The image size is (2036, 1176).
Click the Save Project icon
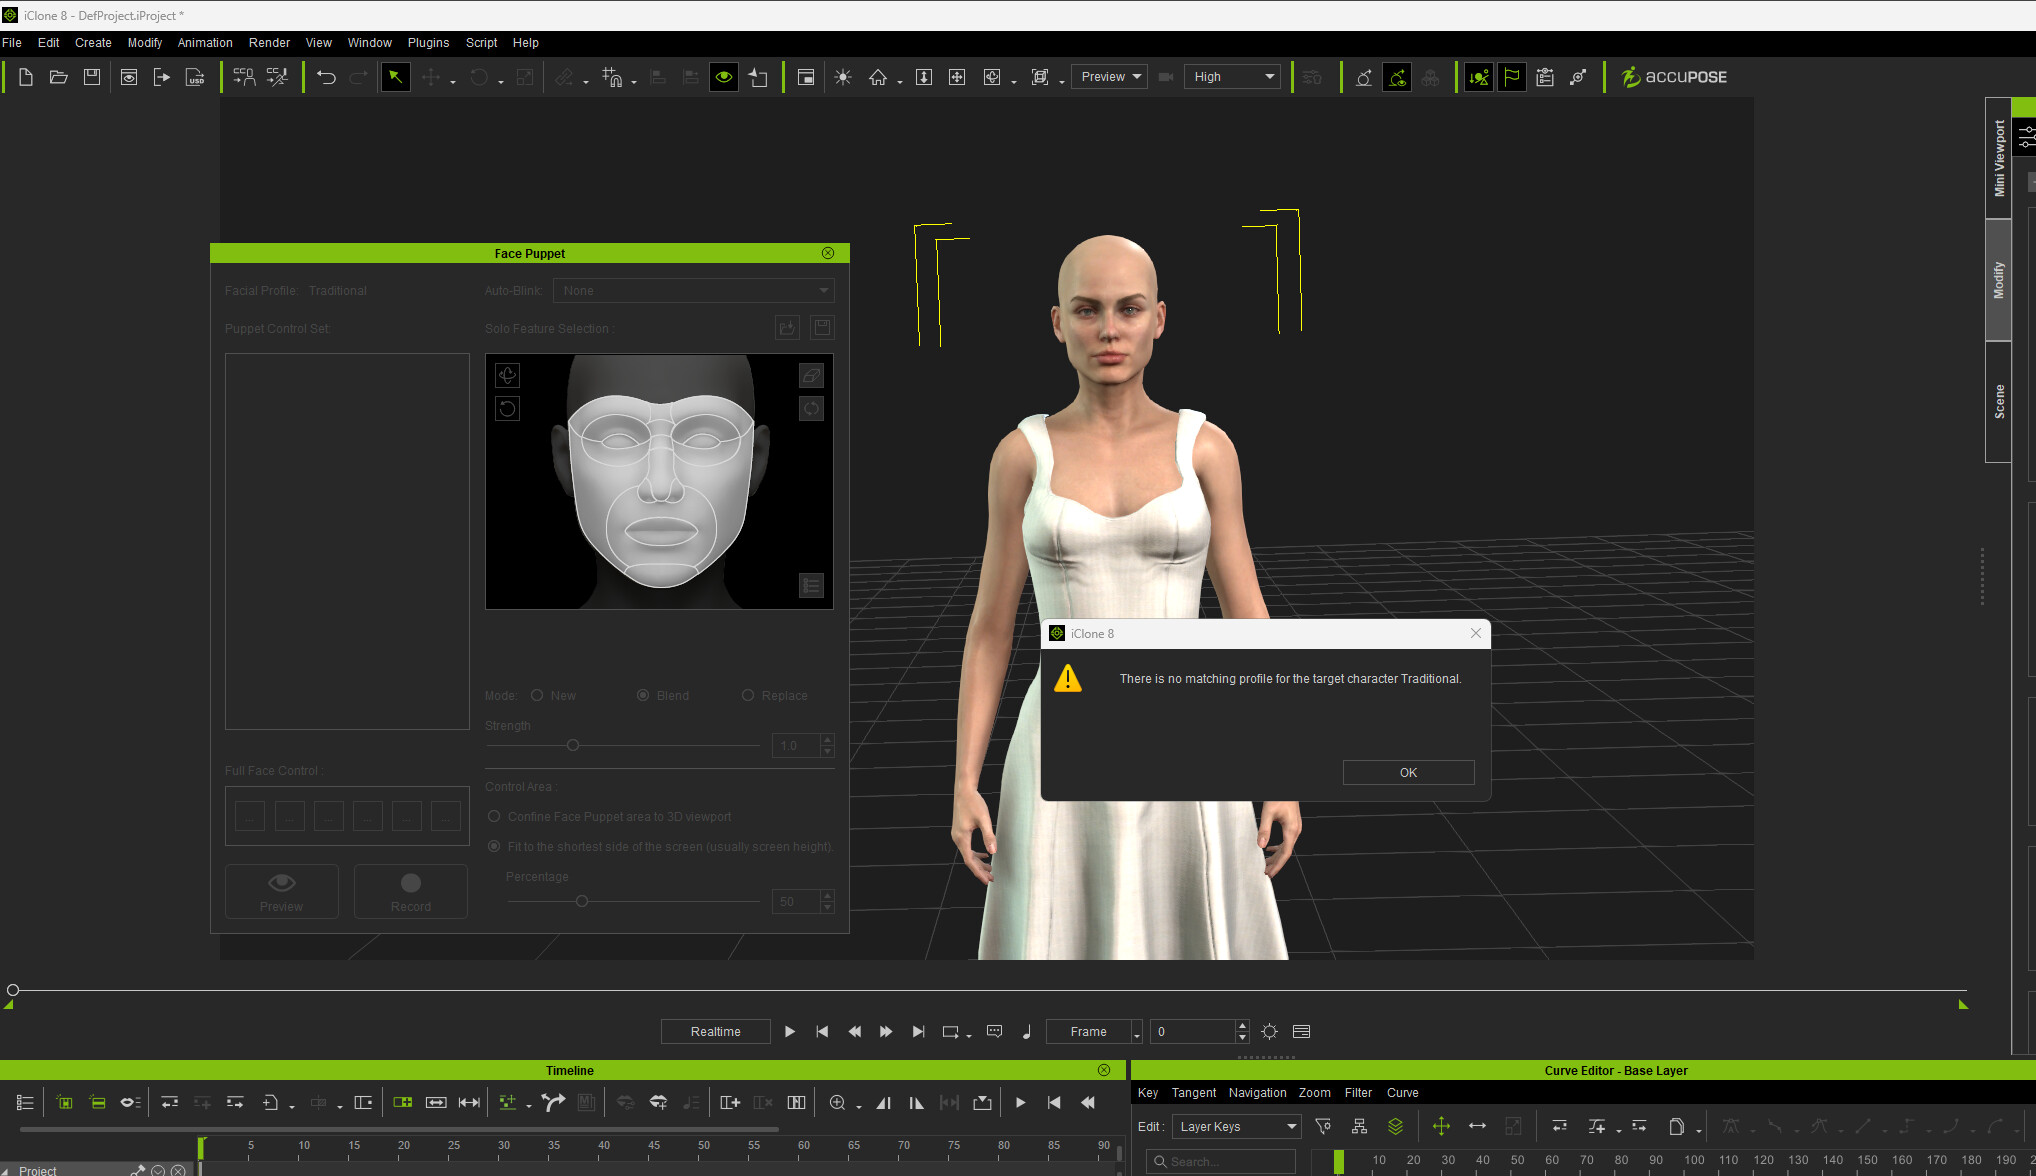point(92,77)
